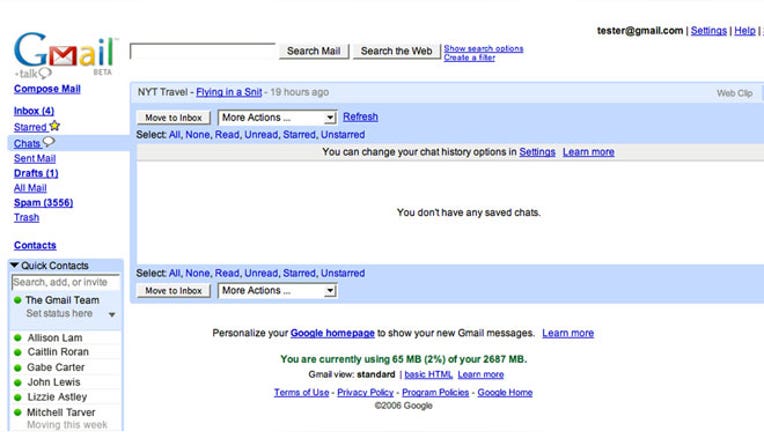Open the Contacts page
The width and height of the screenshot is (764, 432).
pyautogui.click(x=35, y=245)
